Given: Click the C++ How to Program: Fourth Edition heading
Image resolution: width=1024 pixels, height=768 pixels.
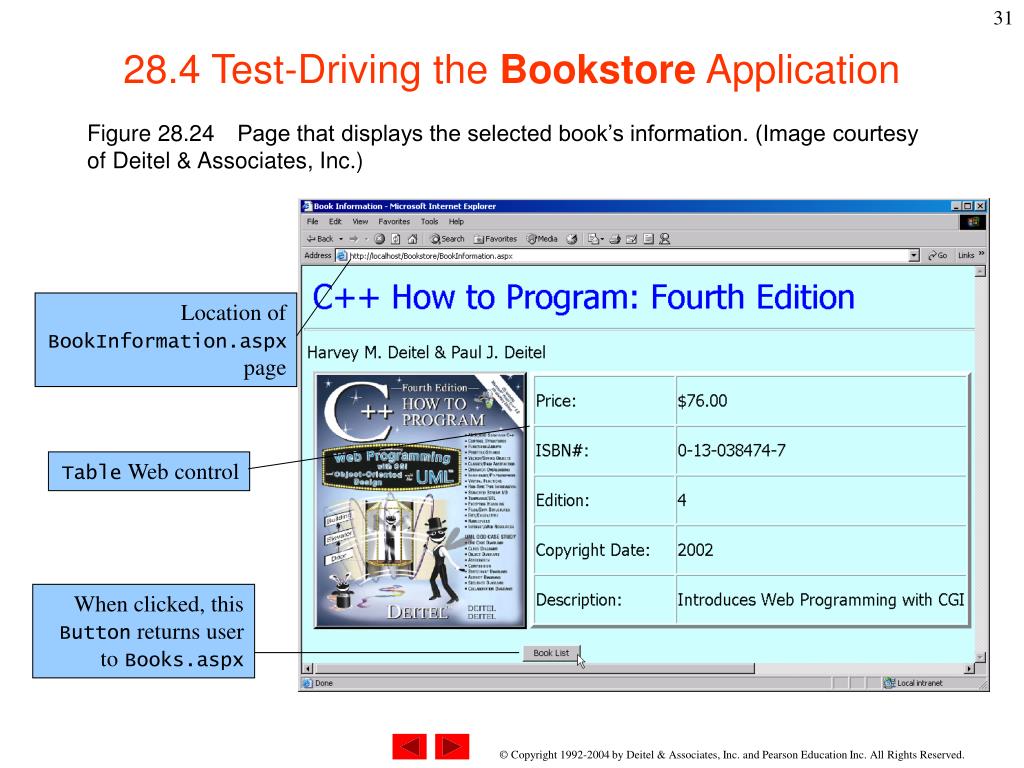Looking at the screenshot, I should pos(583,298).
